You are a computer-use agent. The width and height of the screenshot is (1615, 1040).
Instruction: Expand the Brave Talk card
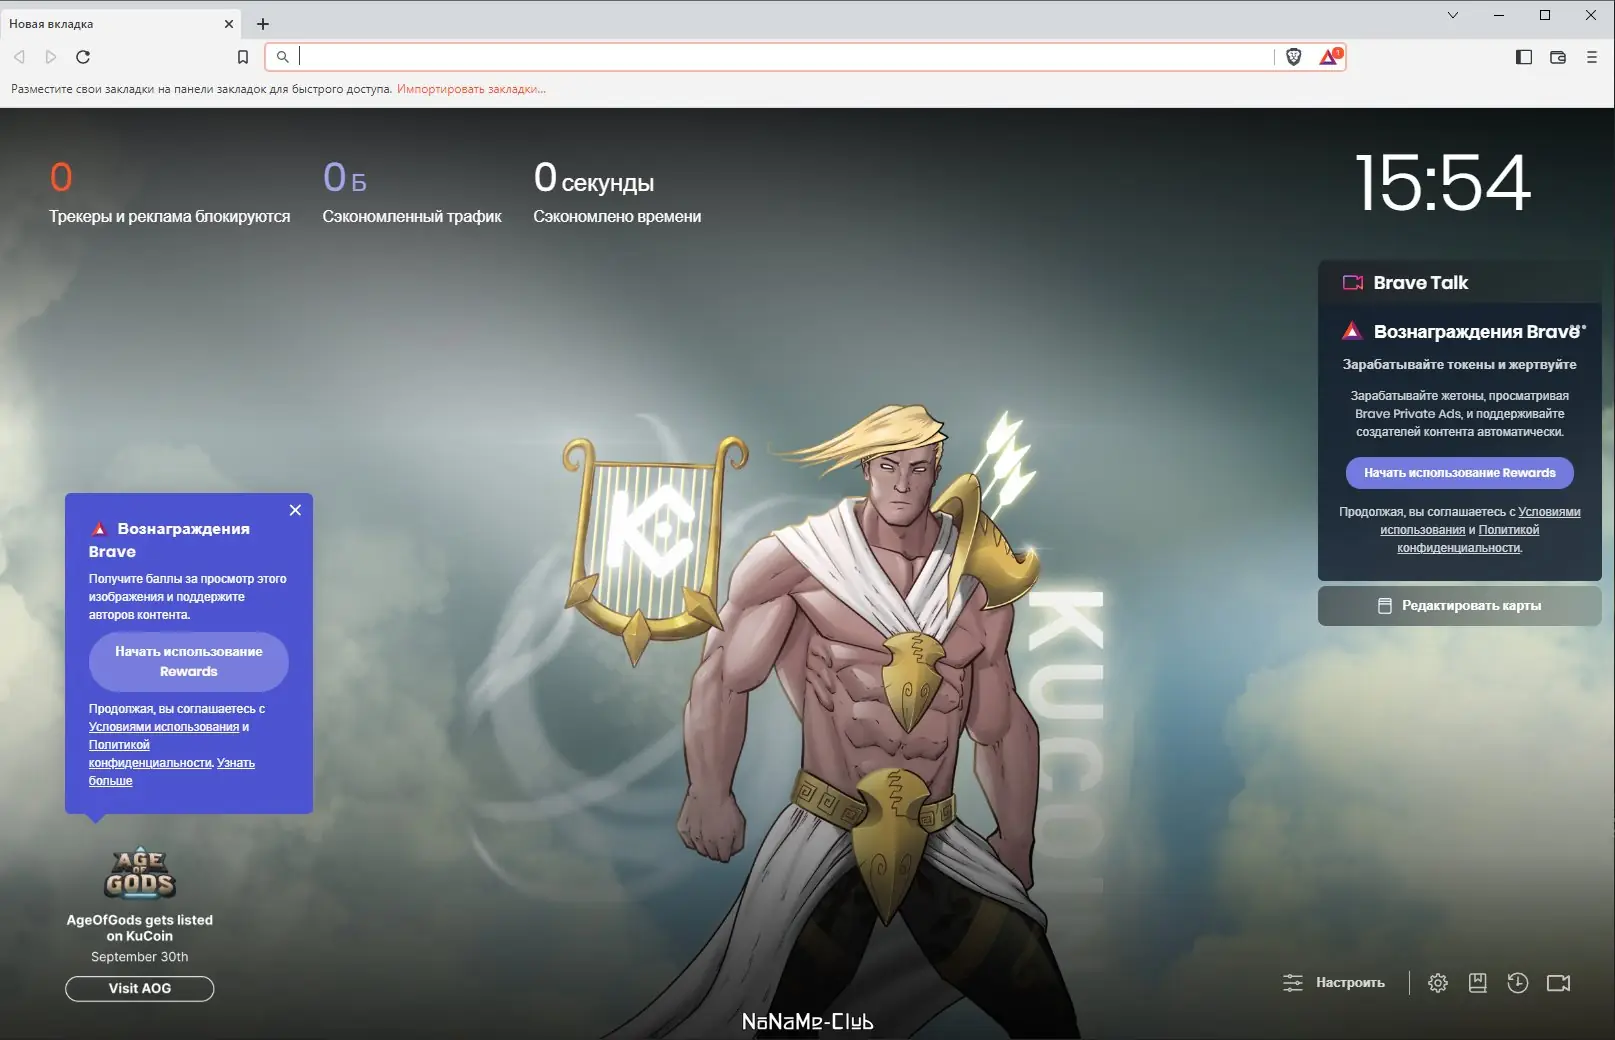[x=1460, y=282]
